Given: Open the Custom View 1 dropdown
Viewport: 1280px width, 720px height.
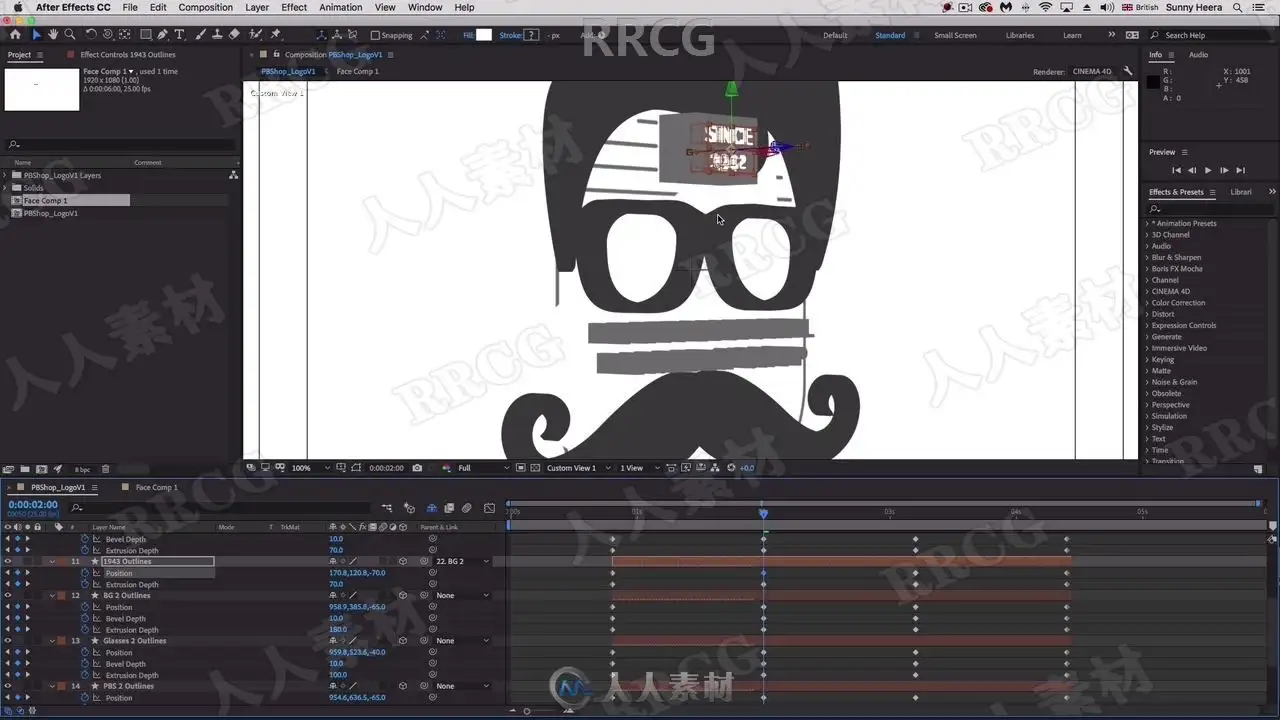Looking at the screenshot, I should tap(578, 468).
